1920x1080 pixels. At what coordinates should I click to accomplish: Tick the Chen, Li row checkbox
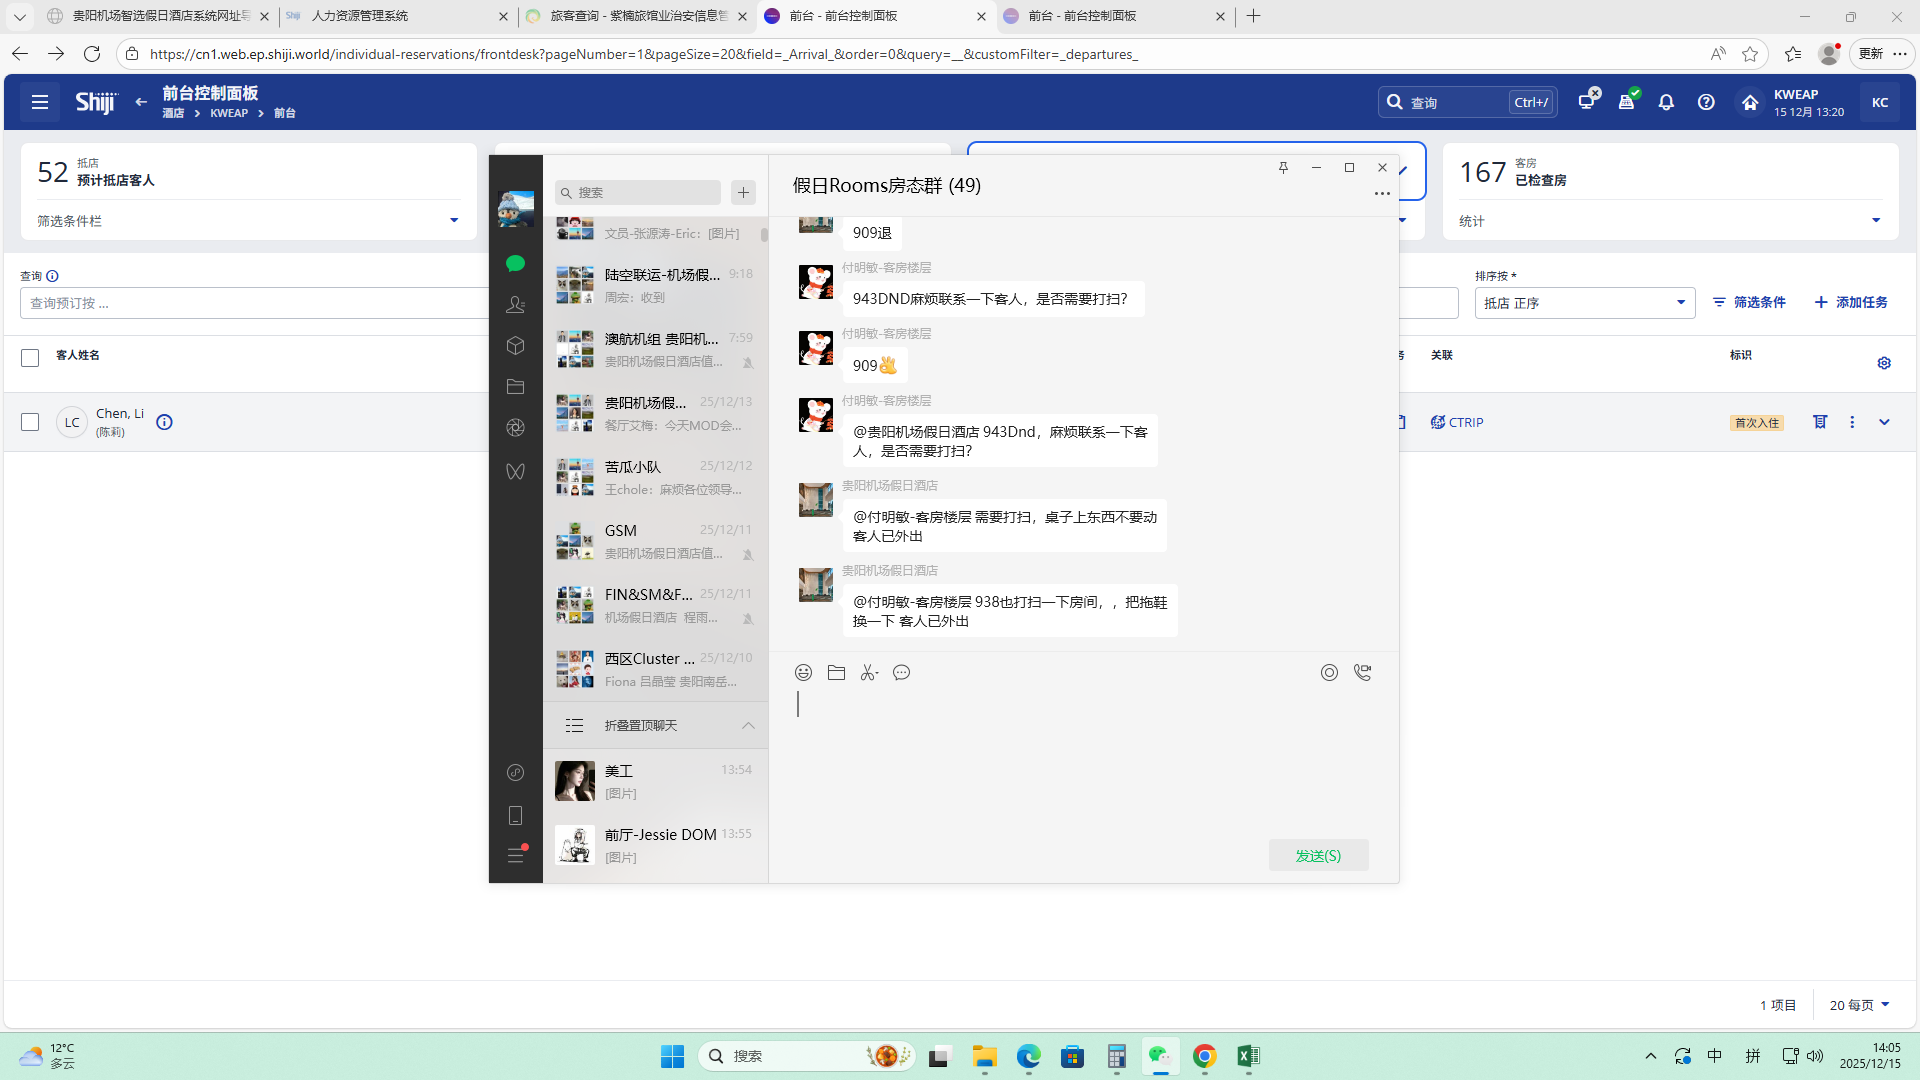point(30,422)
